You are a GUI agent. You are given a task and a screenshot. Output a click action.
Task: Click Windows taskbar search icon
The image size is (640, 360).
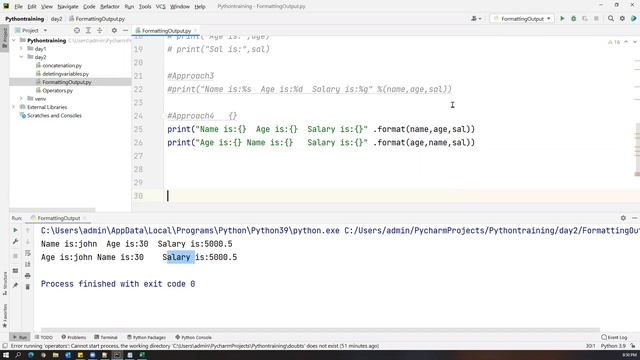18,355
